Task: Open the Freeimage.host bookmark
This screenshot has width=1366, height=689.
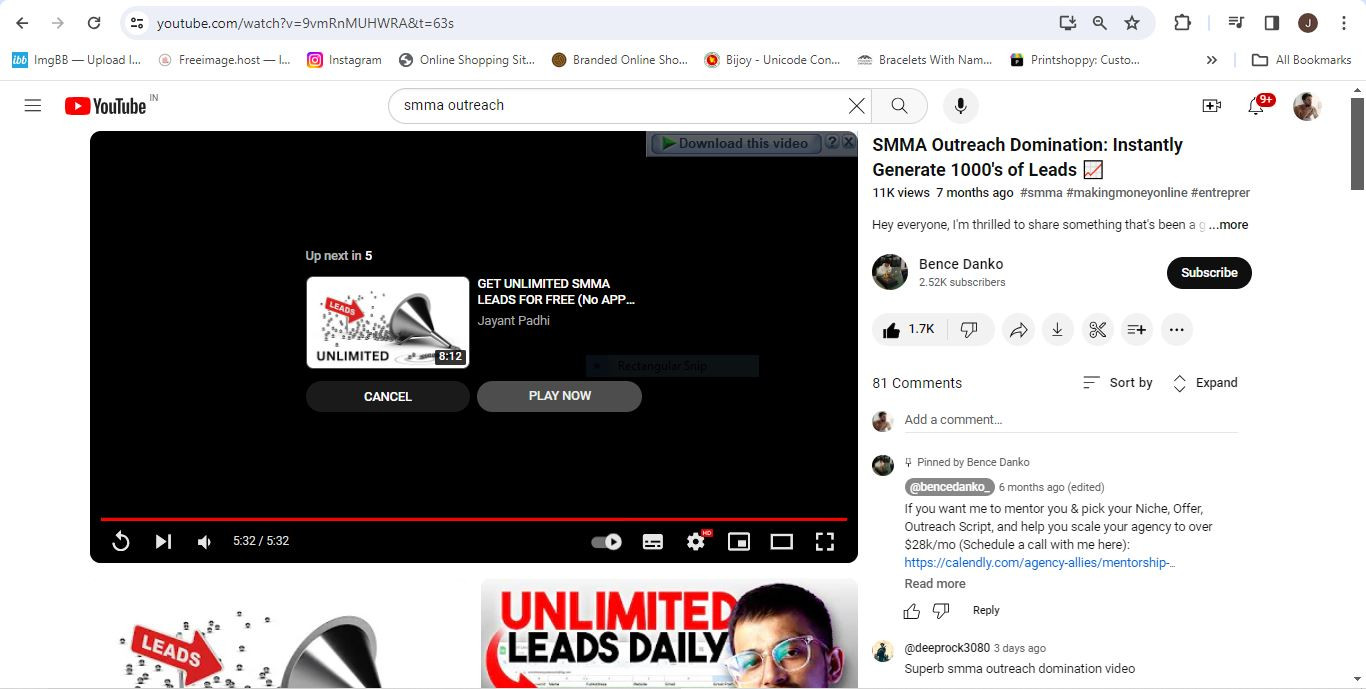Action: (224, 60)
